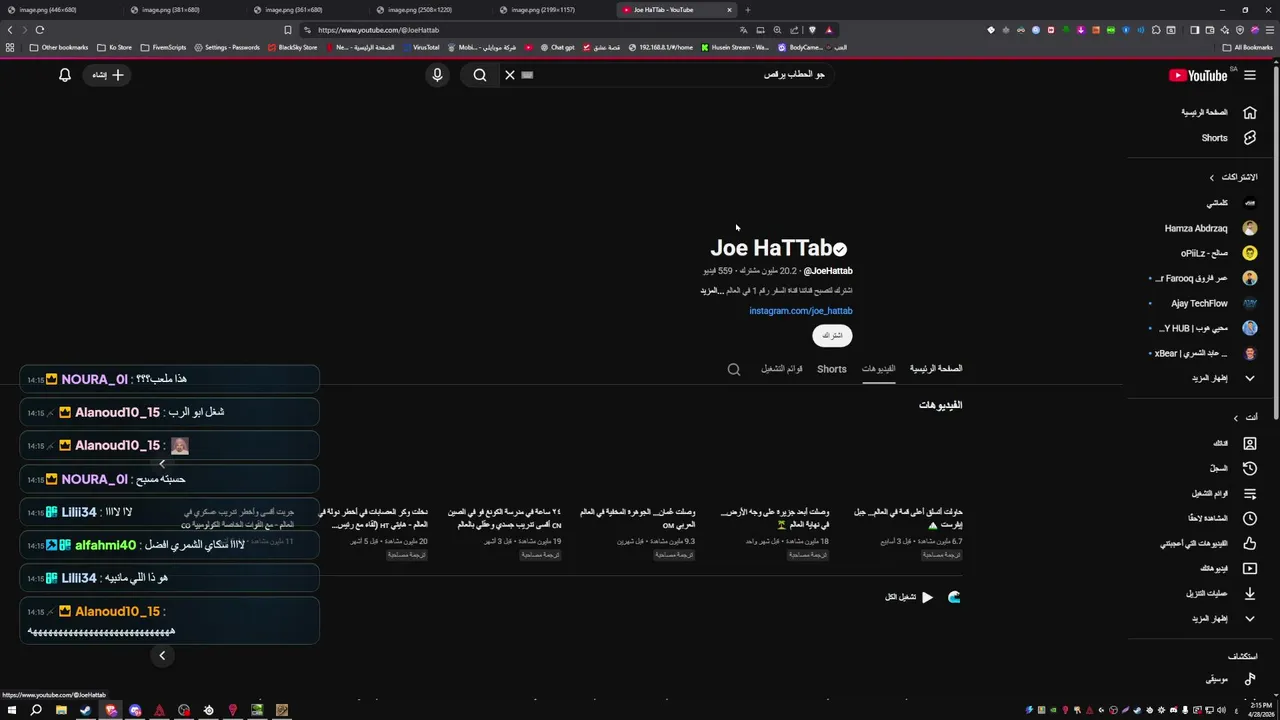Open the أنت (You) section header

[x=1244, y=417]
